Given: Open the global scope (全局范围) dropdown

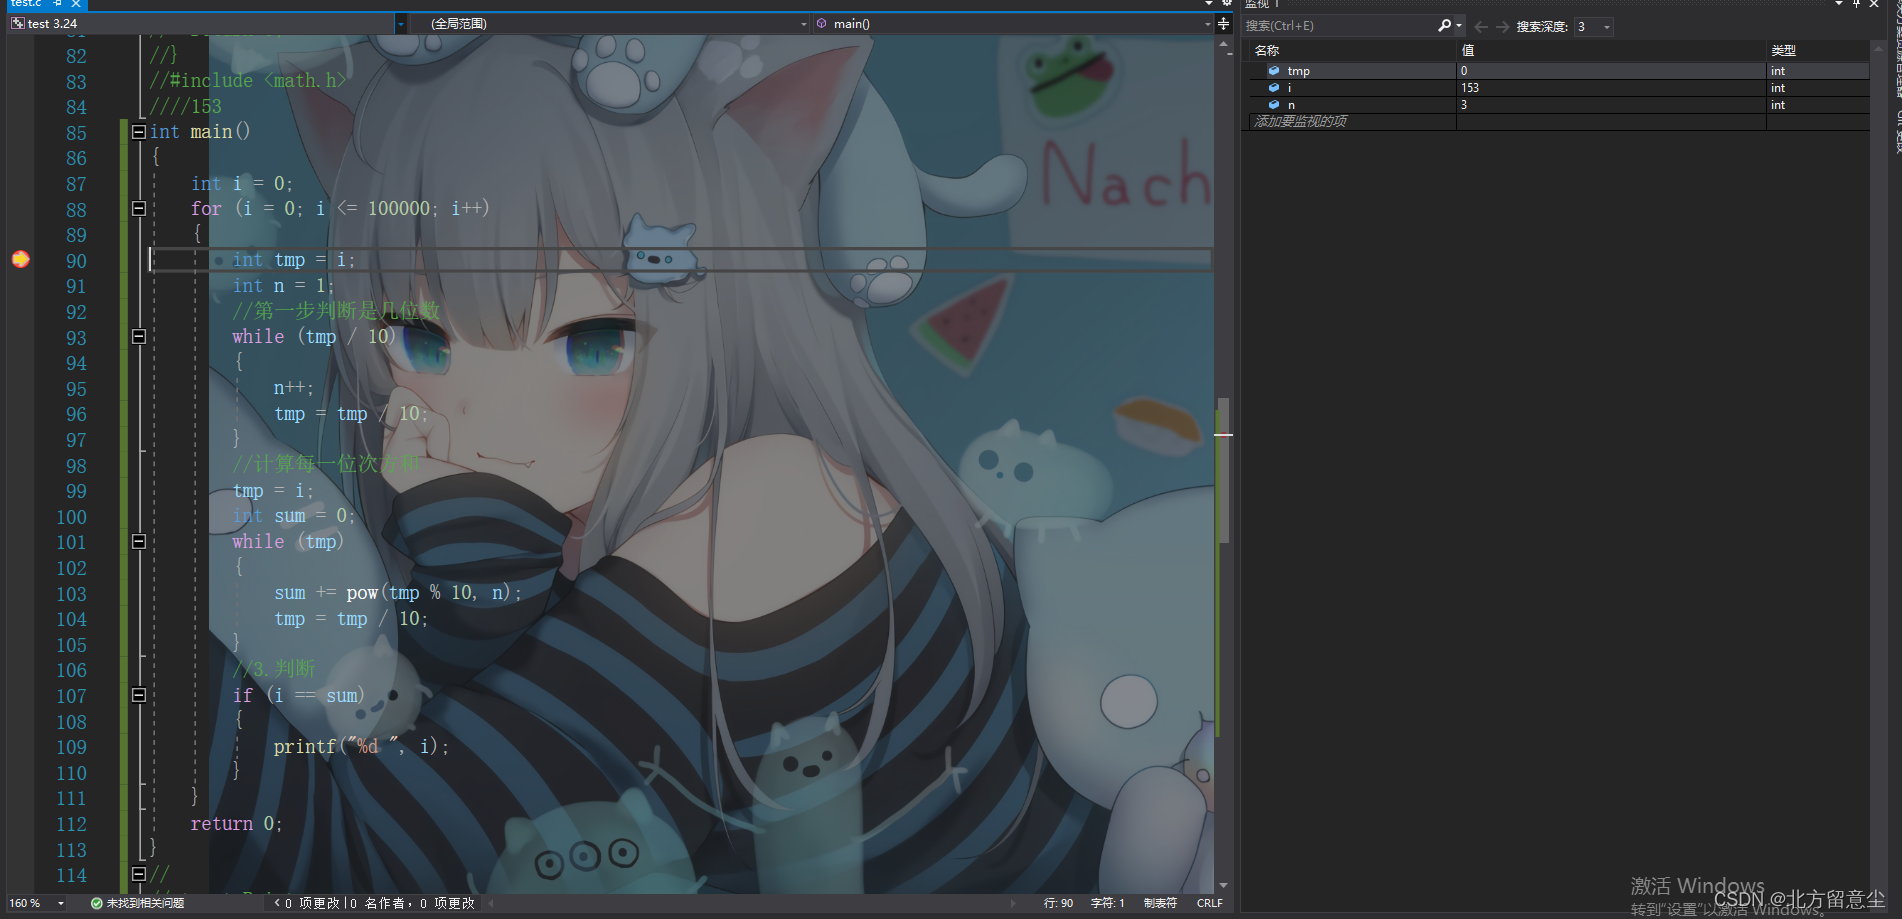Looking at the screenshot, I should 804,23.
